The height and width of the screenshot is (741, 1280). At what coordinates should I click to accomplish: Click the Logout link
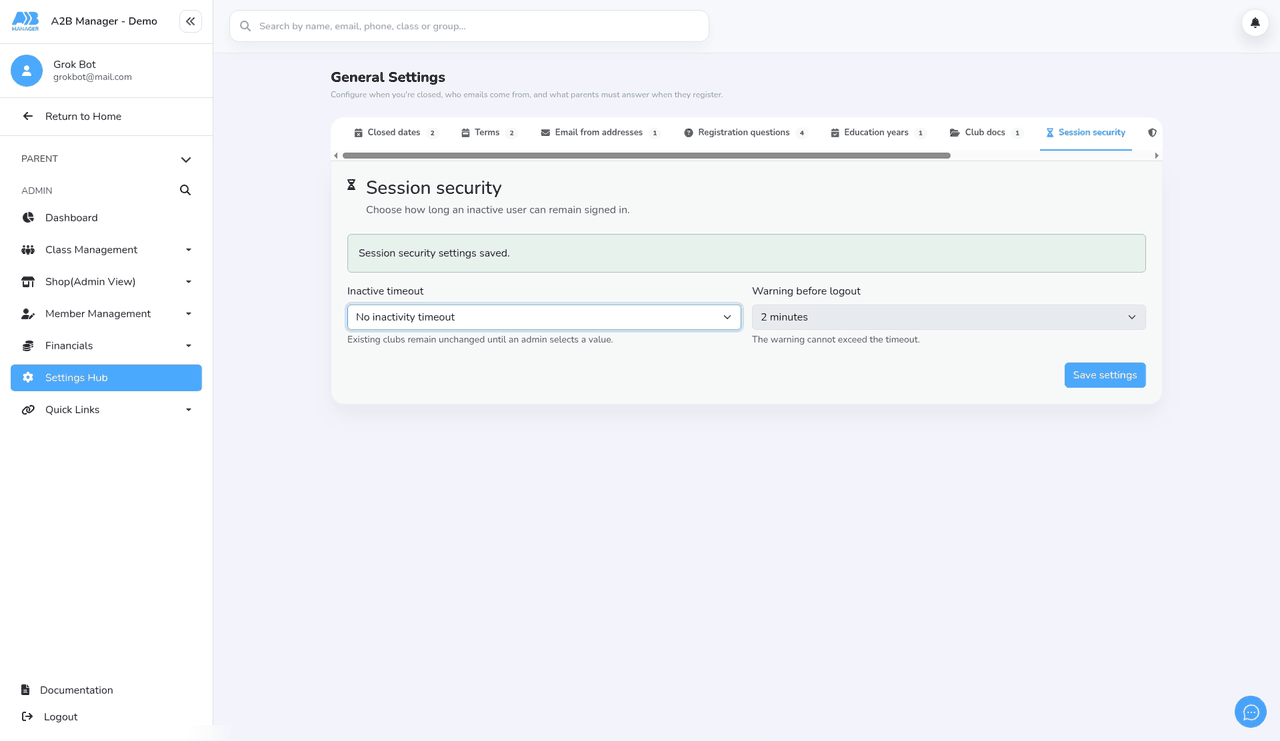click(x=60, y=717)
